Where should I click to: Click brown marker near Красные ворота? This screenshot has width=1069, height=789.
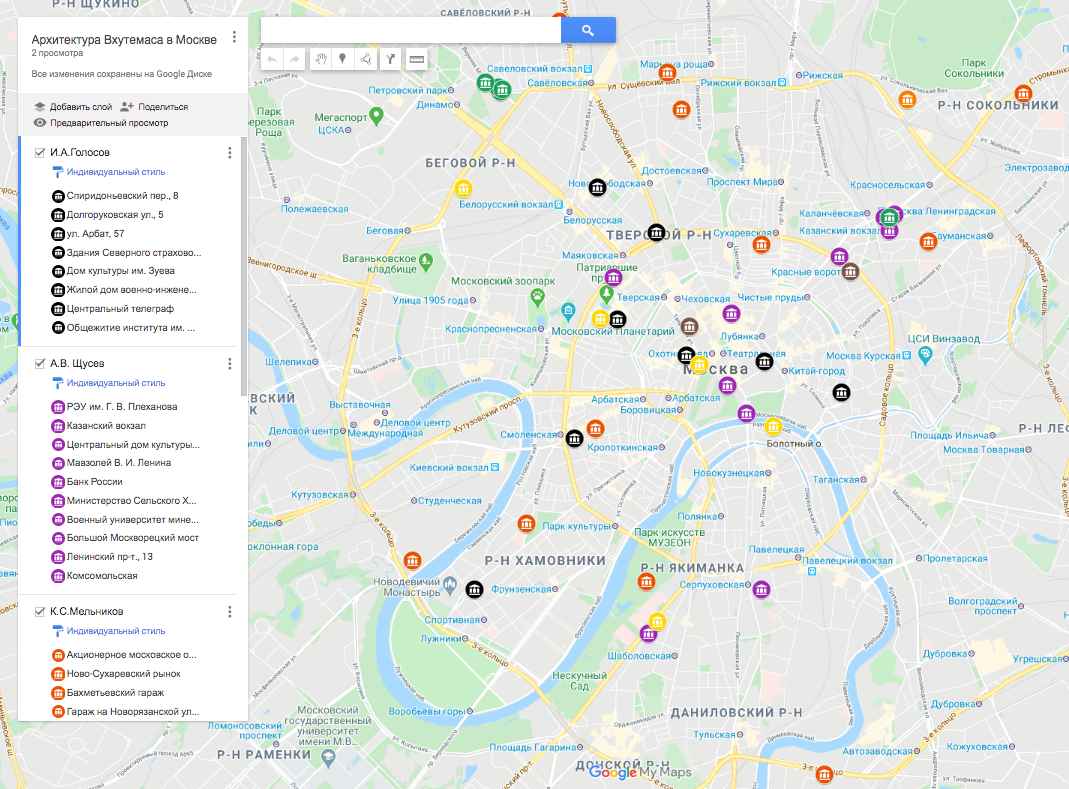pyautogui.click(x=850, y=272)
